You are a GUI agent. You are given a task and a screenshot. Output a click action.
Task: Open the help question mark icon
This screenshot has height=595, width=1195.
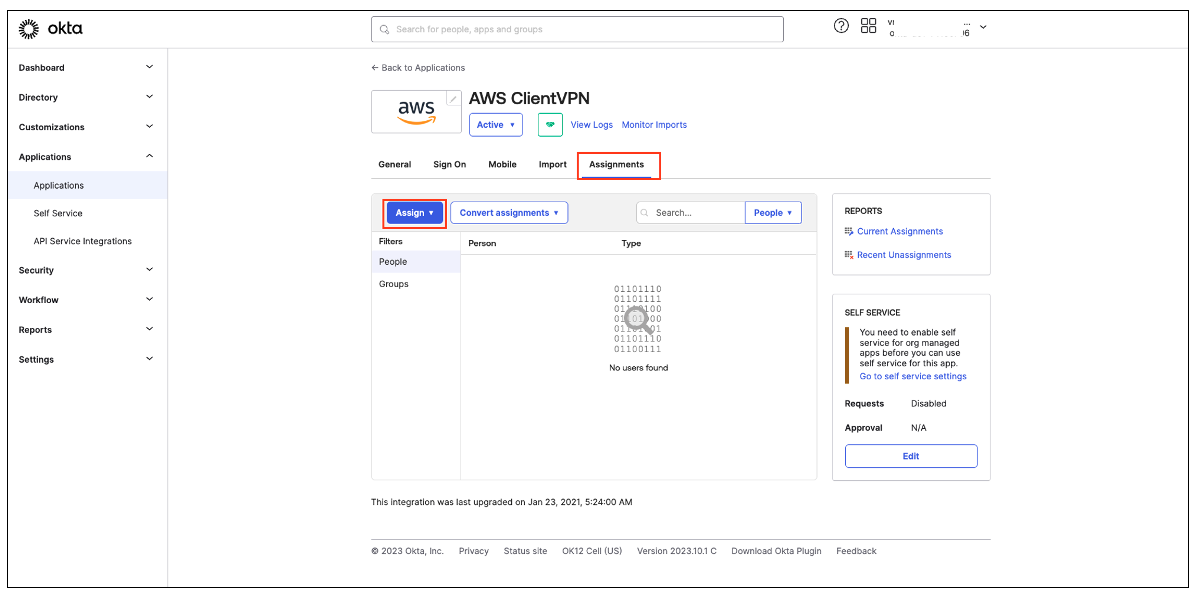841,26
